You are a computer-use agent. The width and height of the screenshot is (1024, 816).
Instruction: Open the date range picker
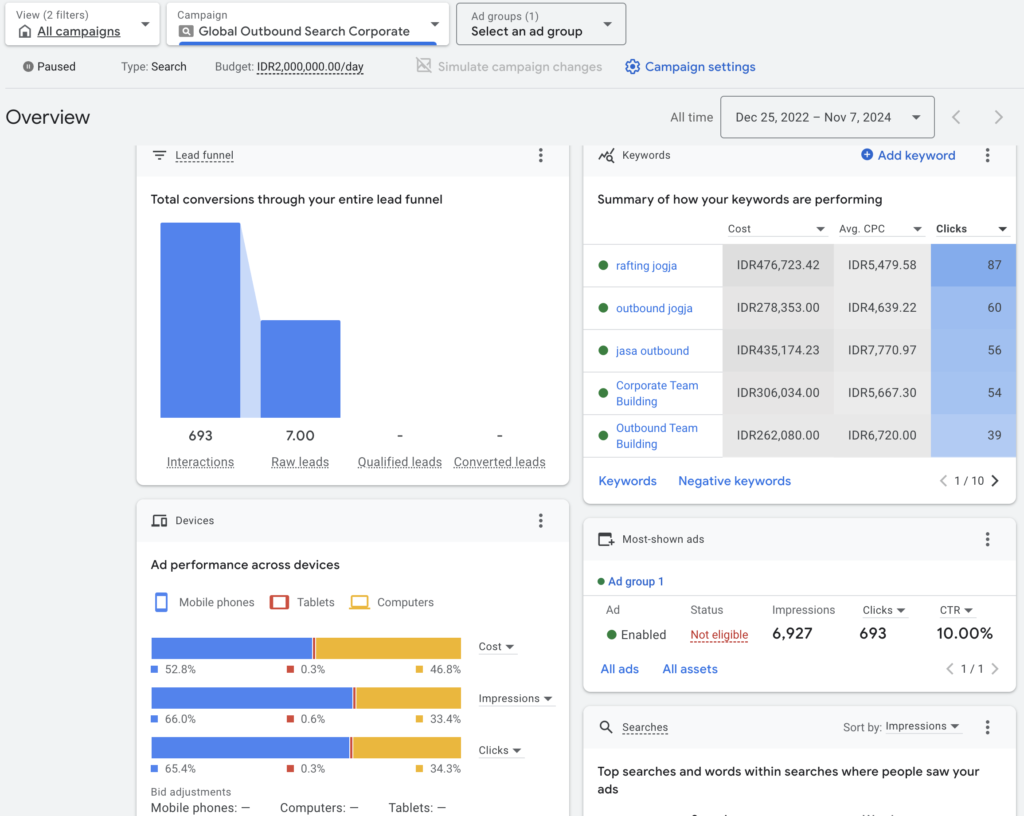(827, 117)
